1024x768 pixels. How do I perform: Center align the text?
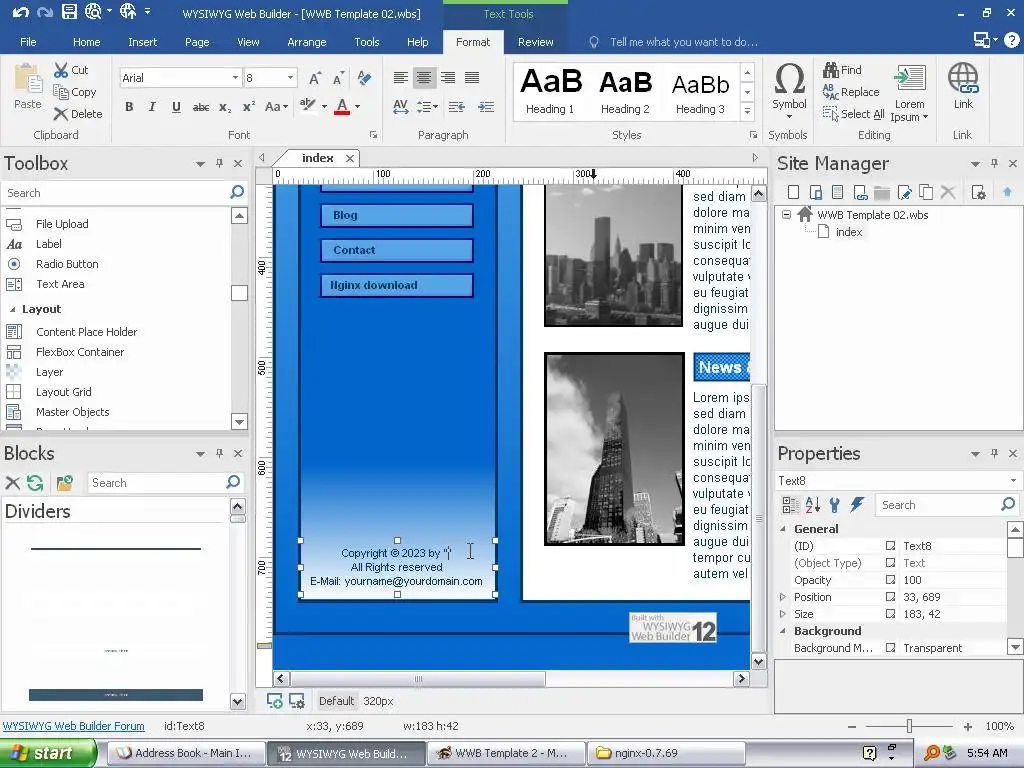pyautogui.click(x=424, y=78)
